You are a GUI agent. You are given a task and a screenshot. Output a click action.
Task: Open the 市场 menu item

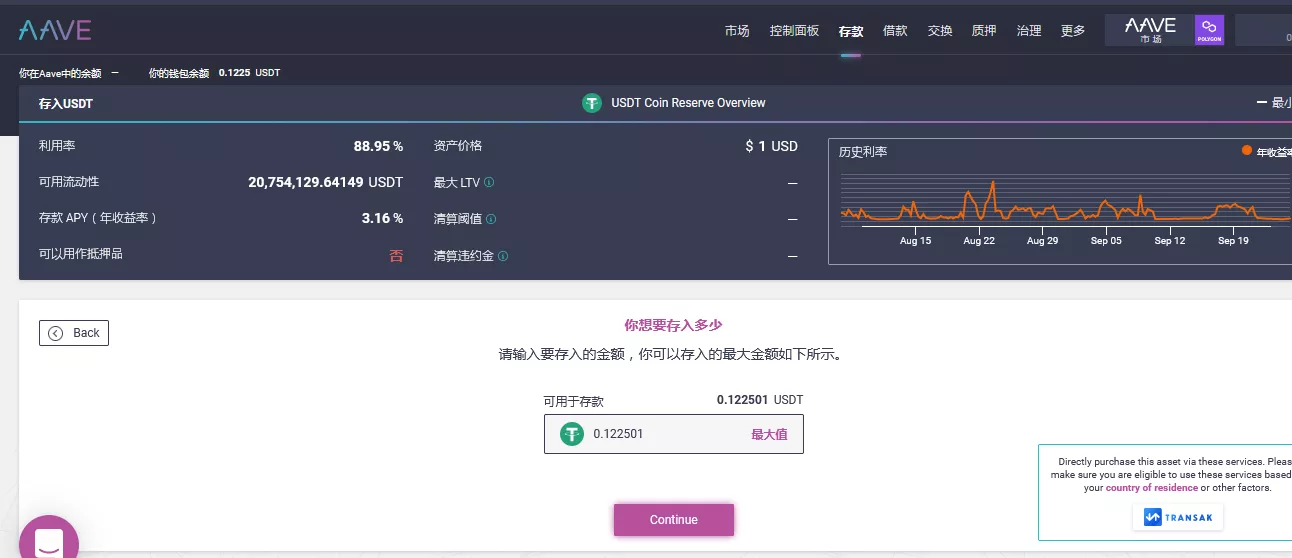click(x=737, y=31)
